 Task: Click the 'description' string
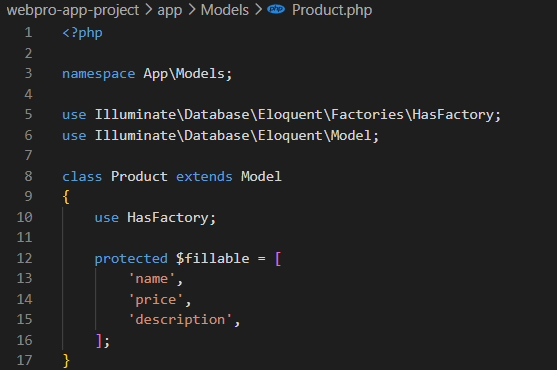point(180,320)
